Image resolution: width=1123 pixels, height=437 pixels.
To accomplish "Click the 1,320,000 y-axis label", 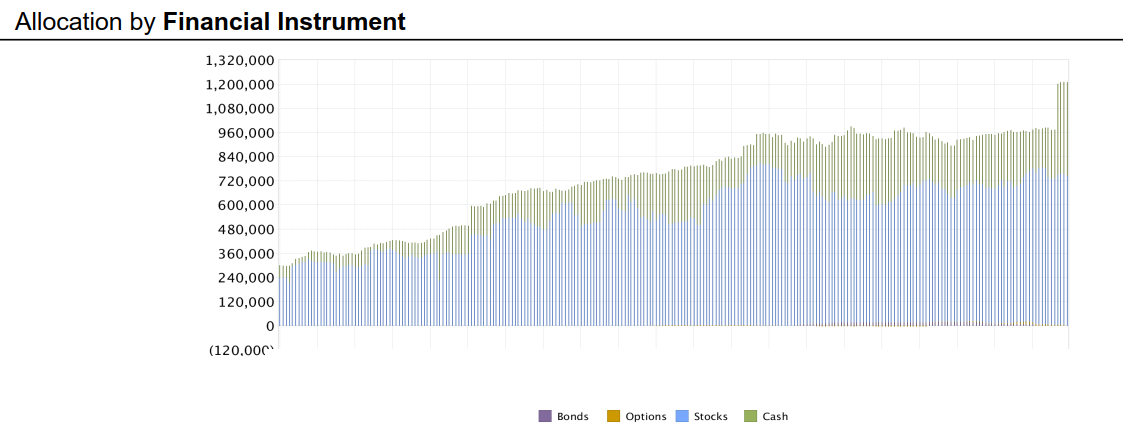I will coord(240,60).
